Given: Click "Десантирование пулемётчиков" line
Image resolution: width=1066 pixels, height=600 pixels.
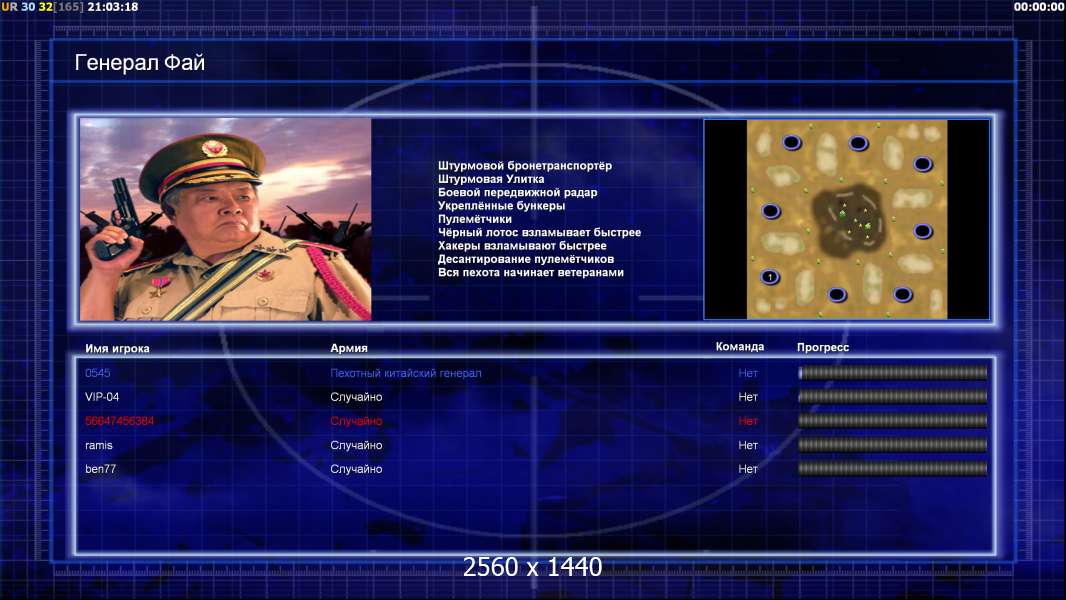Looking at the screenshot, I should tap(526, 259).
